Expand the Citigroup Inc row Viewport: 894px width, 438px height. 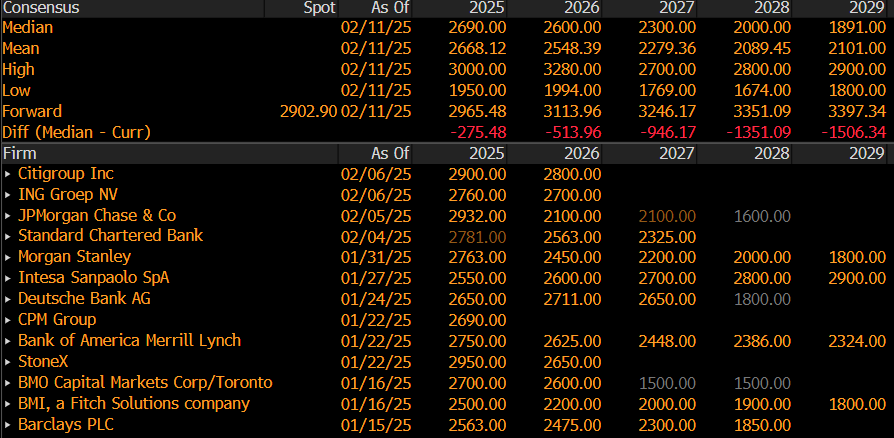7,174
